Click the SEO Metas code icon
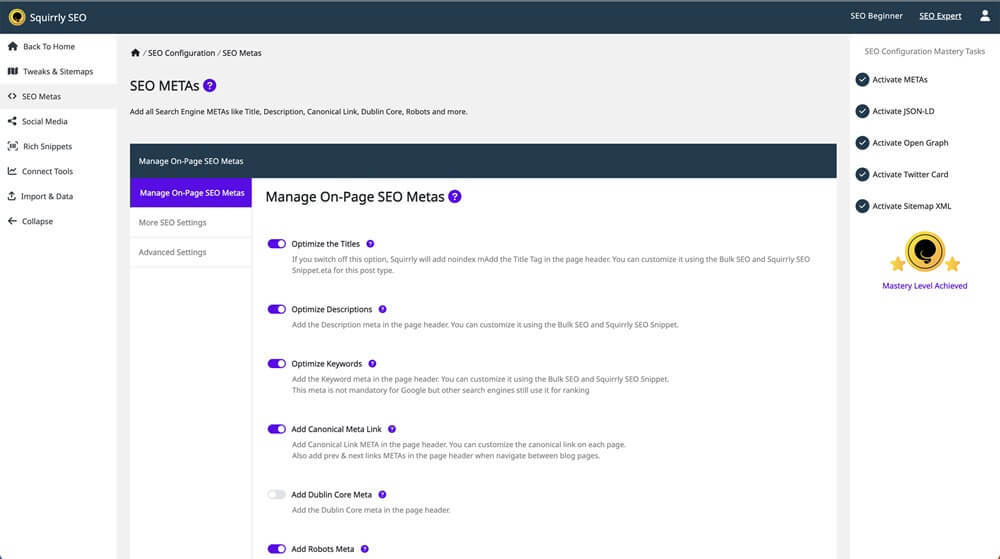 (12, 96)
